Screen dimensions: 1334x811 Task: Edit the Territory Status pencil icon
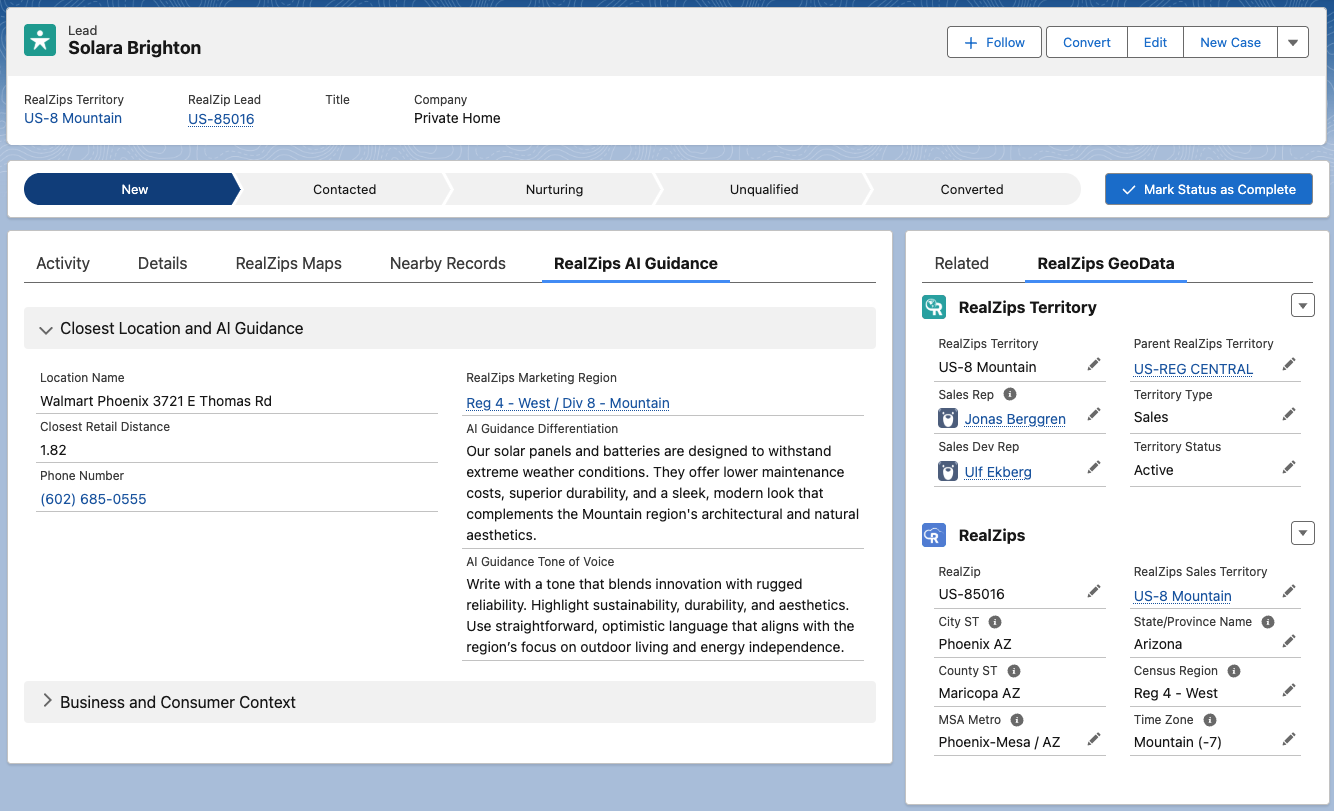pos(1289,468)
